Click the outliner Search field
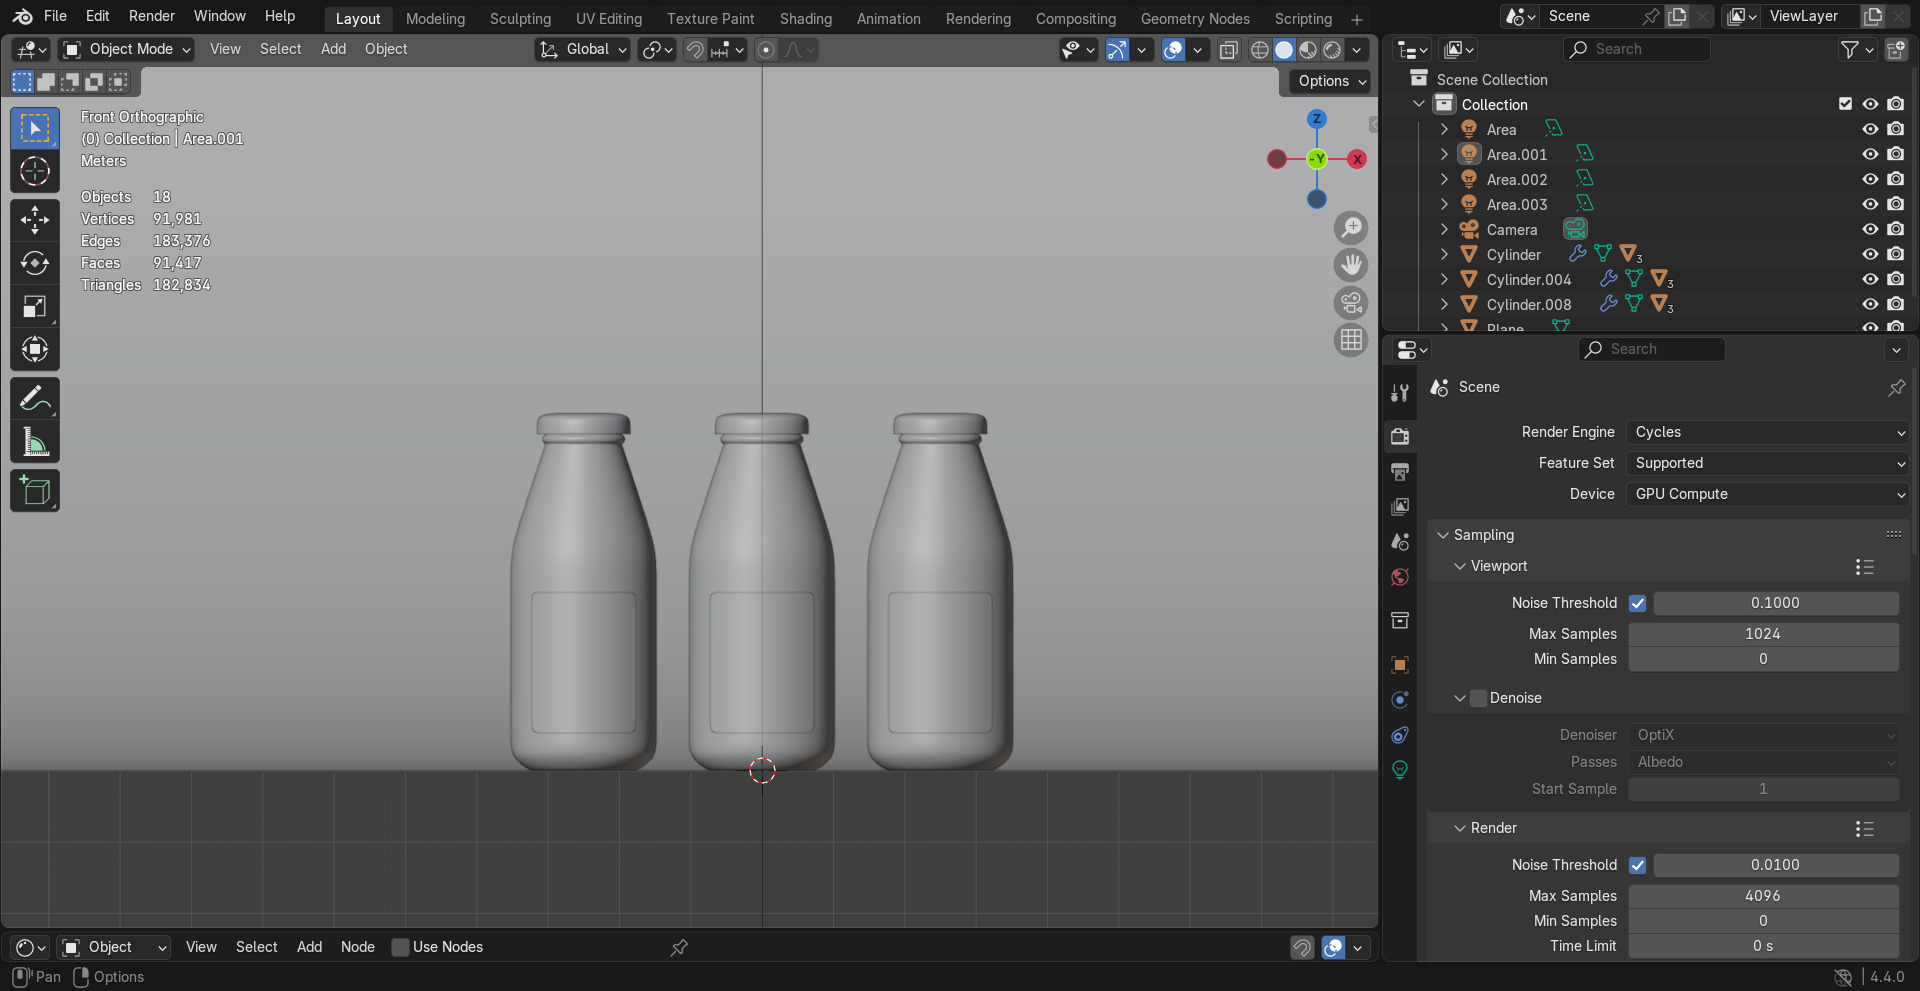Screen dimensions: 1920x991 [x=1636, y=49]
